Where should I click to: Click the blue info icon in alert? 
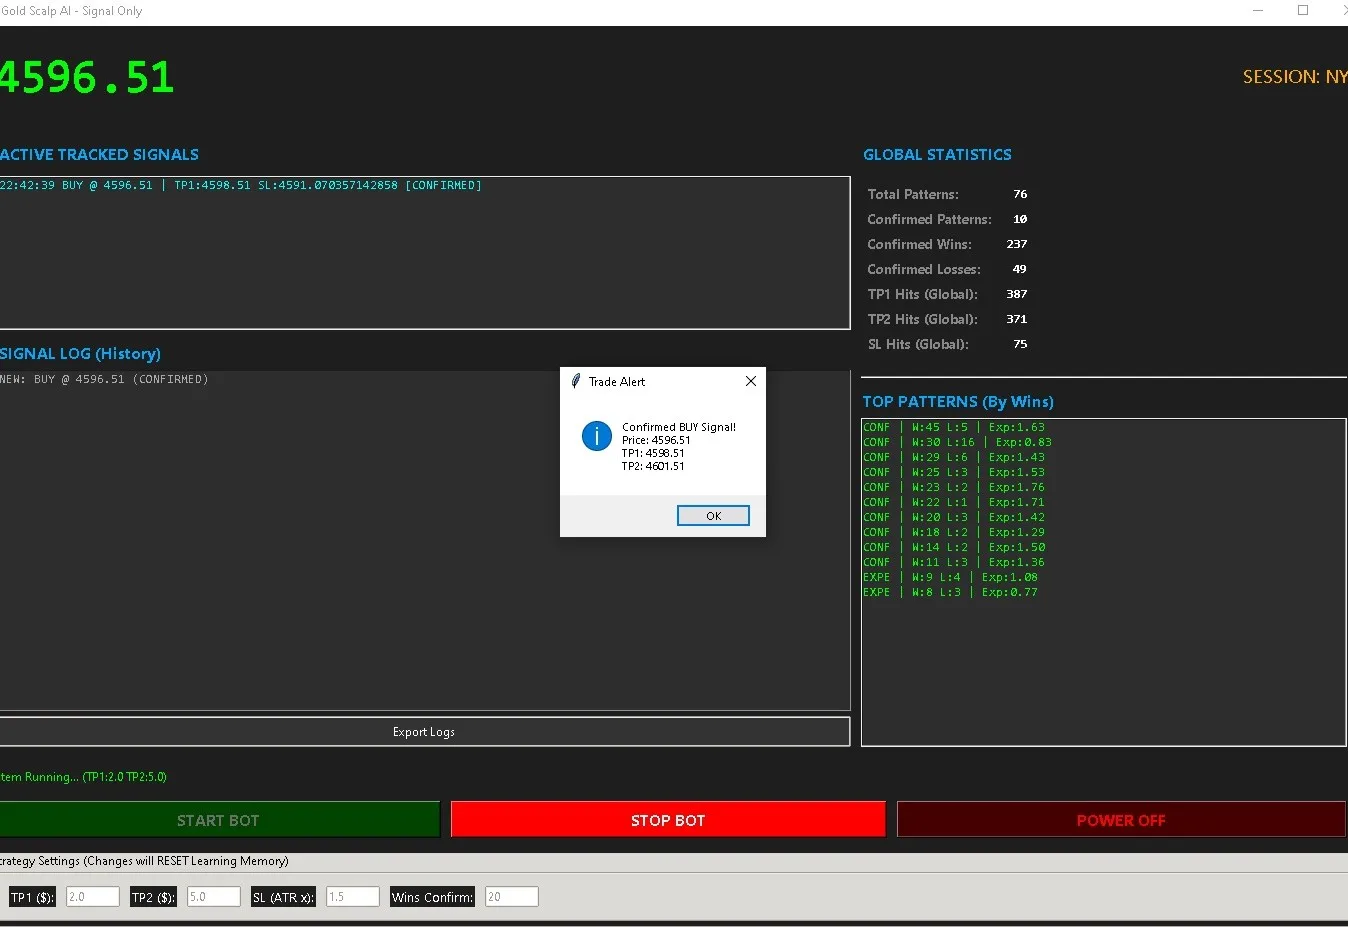[597, 436]
